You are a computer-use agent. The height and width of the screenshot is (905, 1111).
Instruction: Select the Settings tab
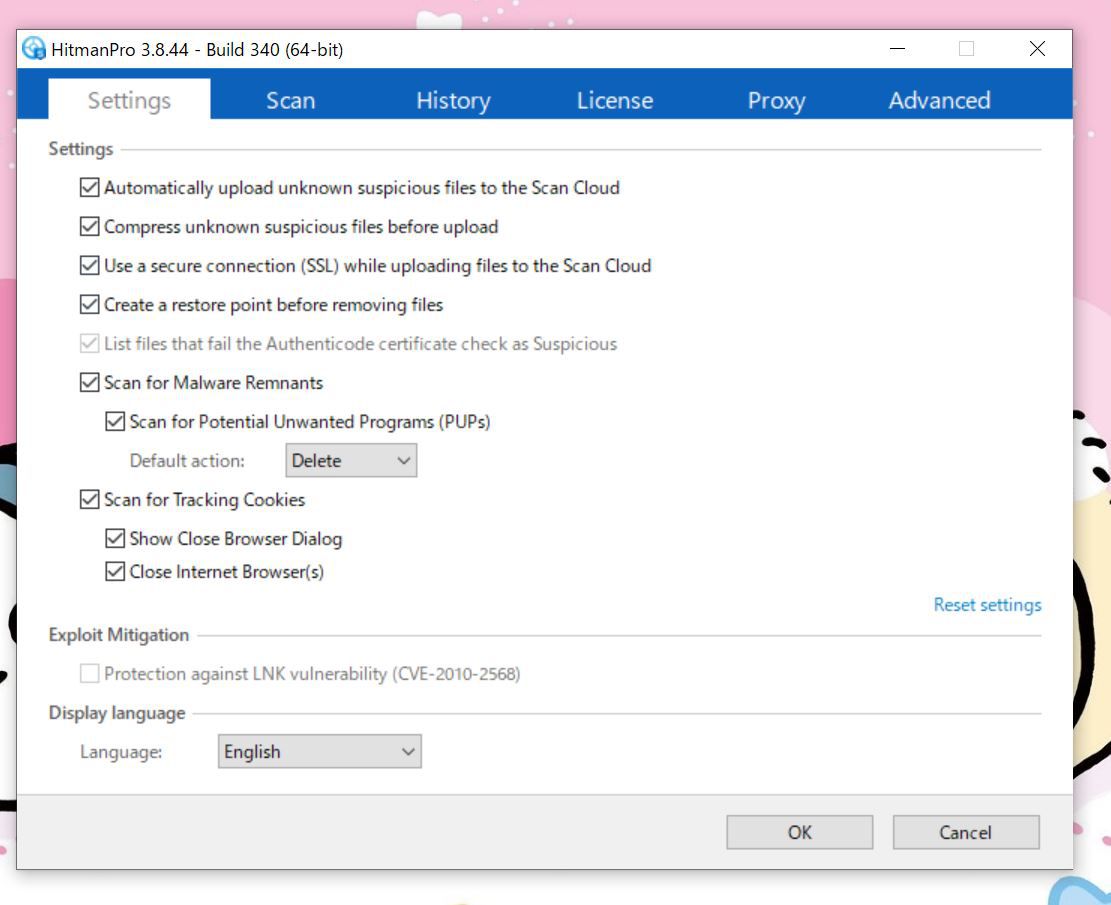(129, 99)
